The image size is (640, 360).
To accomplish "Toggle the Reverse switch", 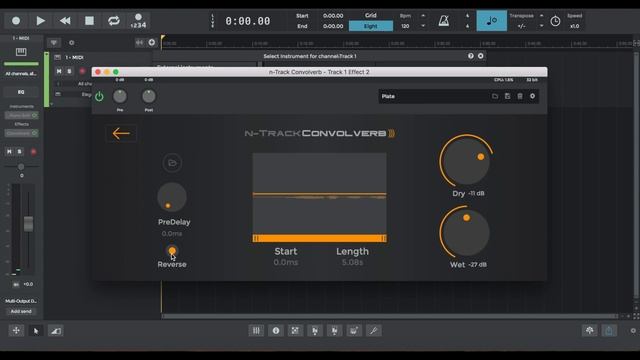I will point(172,251).
